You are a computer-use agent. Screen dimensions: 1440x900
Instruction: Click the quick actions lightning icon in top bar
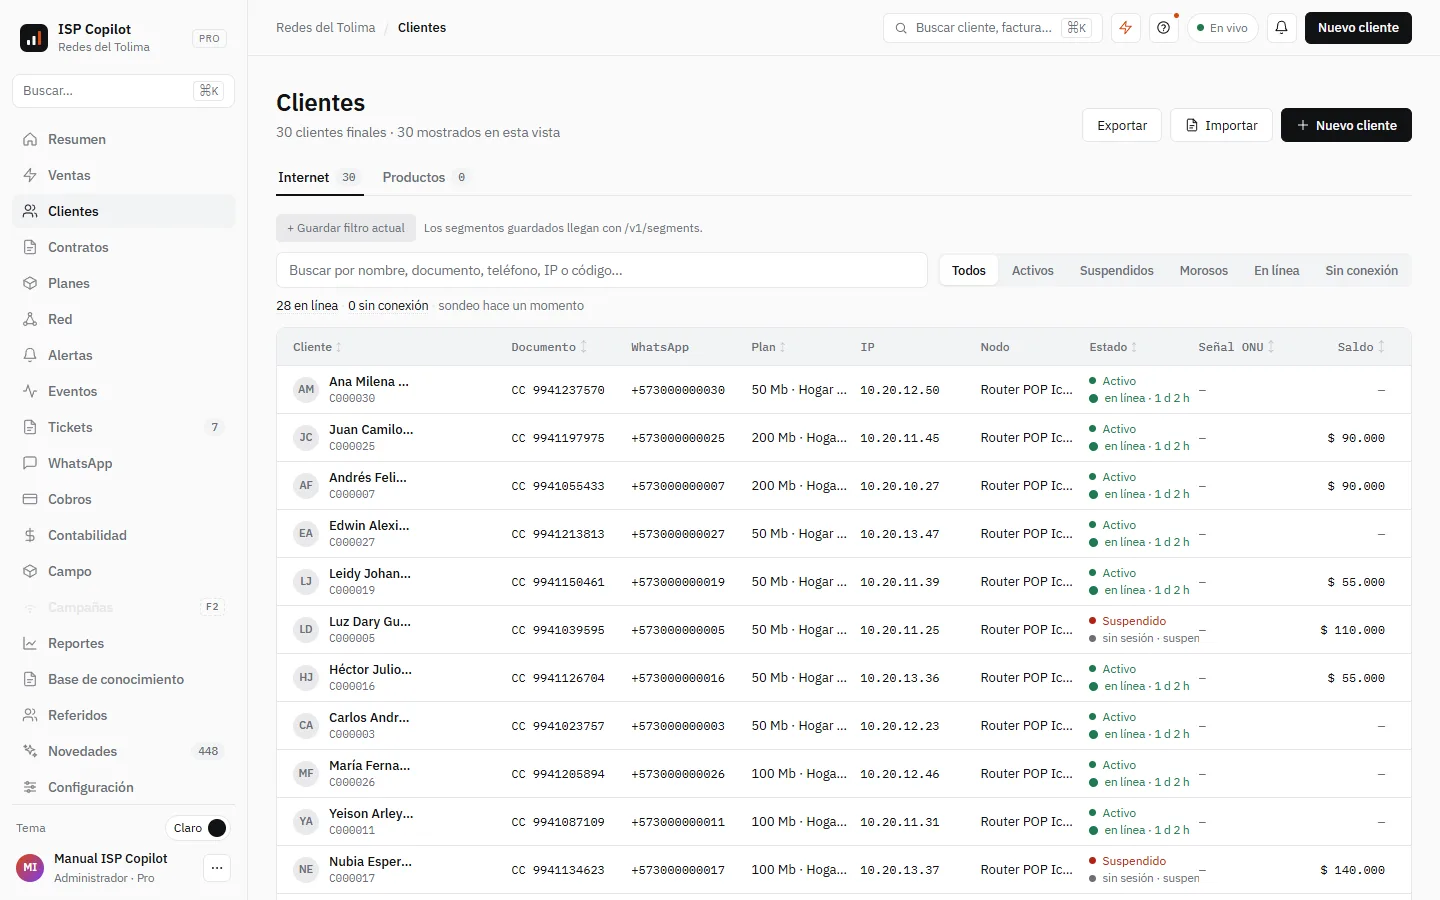(1126, 28)
